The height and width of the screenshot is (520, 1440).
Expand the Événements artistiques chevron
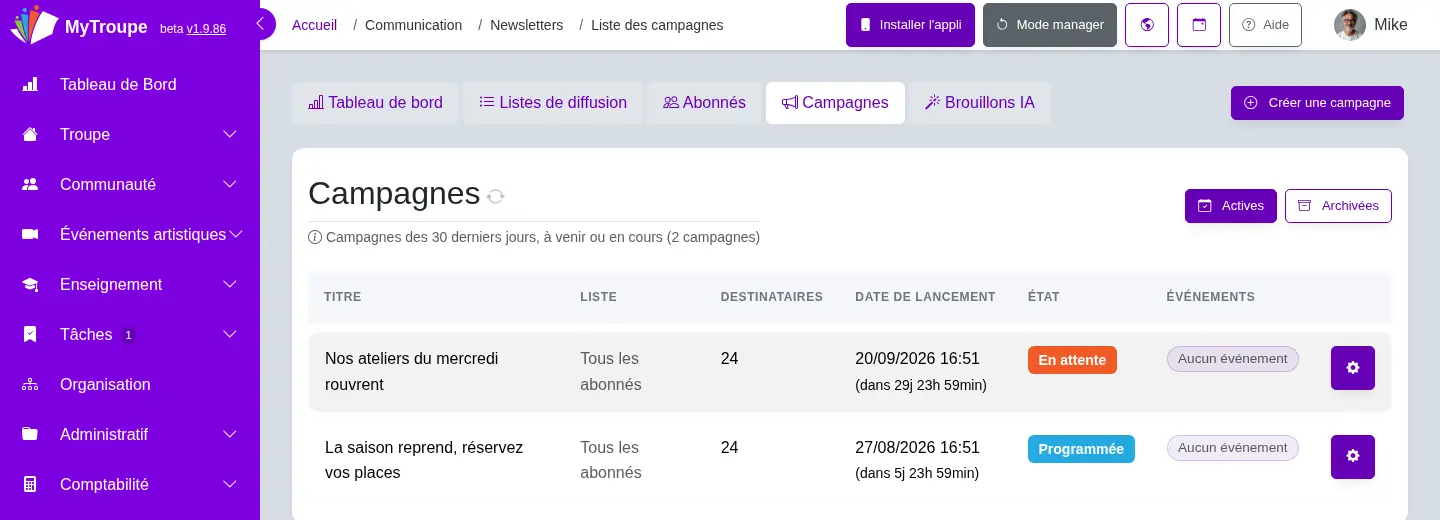236,235
